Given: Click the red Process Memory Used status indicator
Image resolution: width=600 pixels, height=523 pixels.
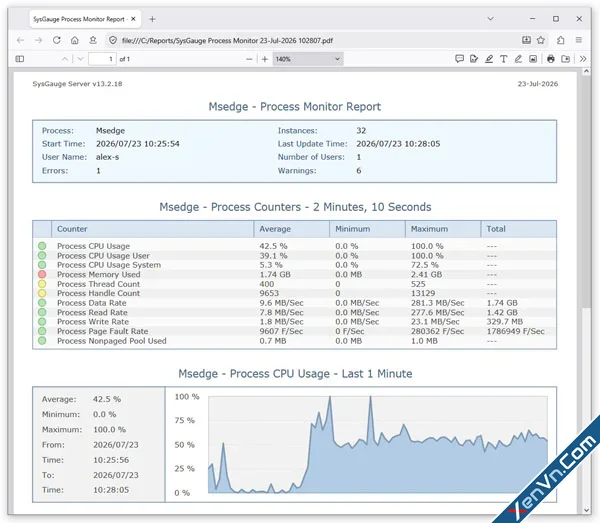Looking at the screenshot, I should (x=42, y=274).
